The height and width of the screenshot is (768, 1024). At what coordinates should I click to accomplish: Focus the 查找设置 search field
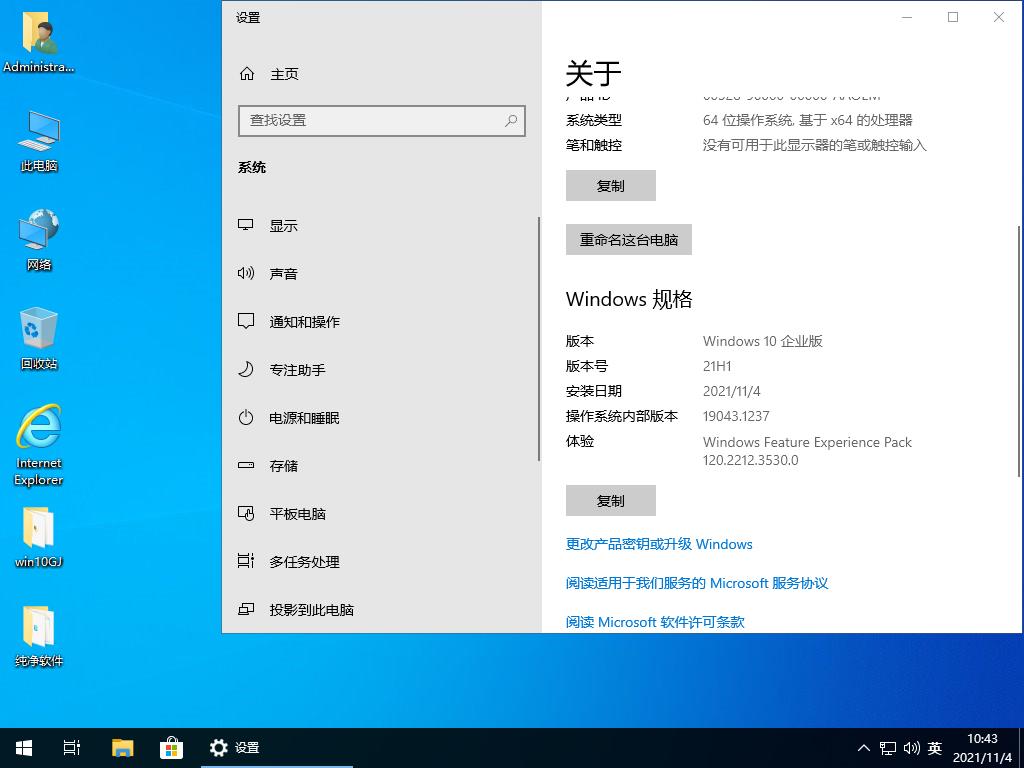tap(381, 120)
